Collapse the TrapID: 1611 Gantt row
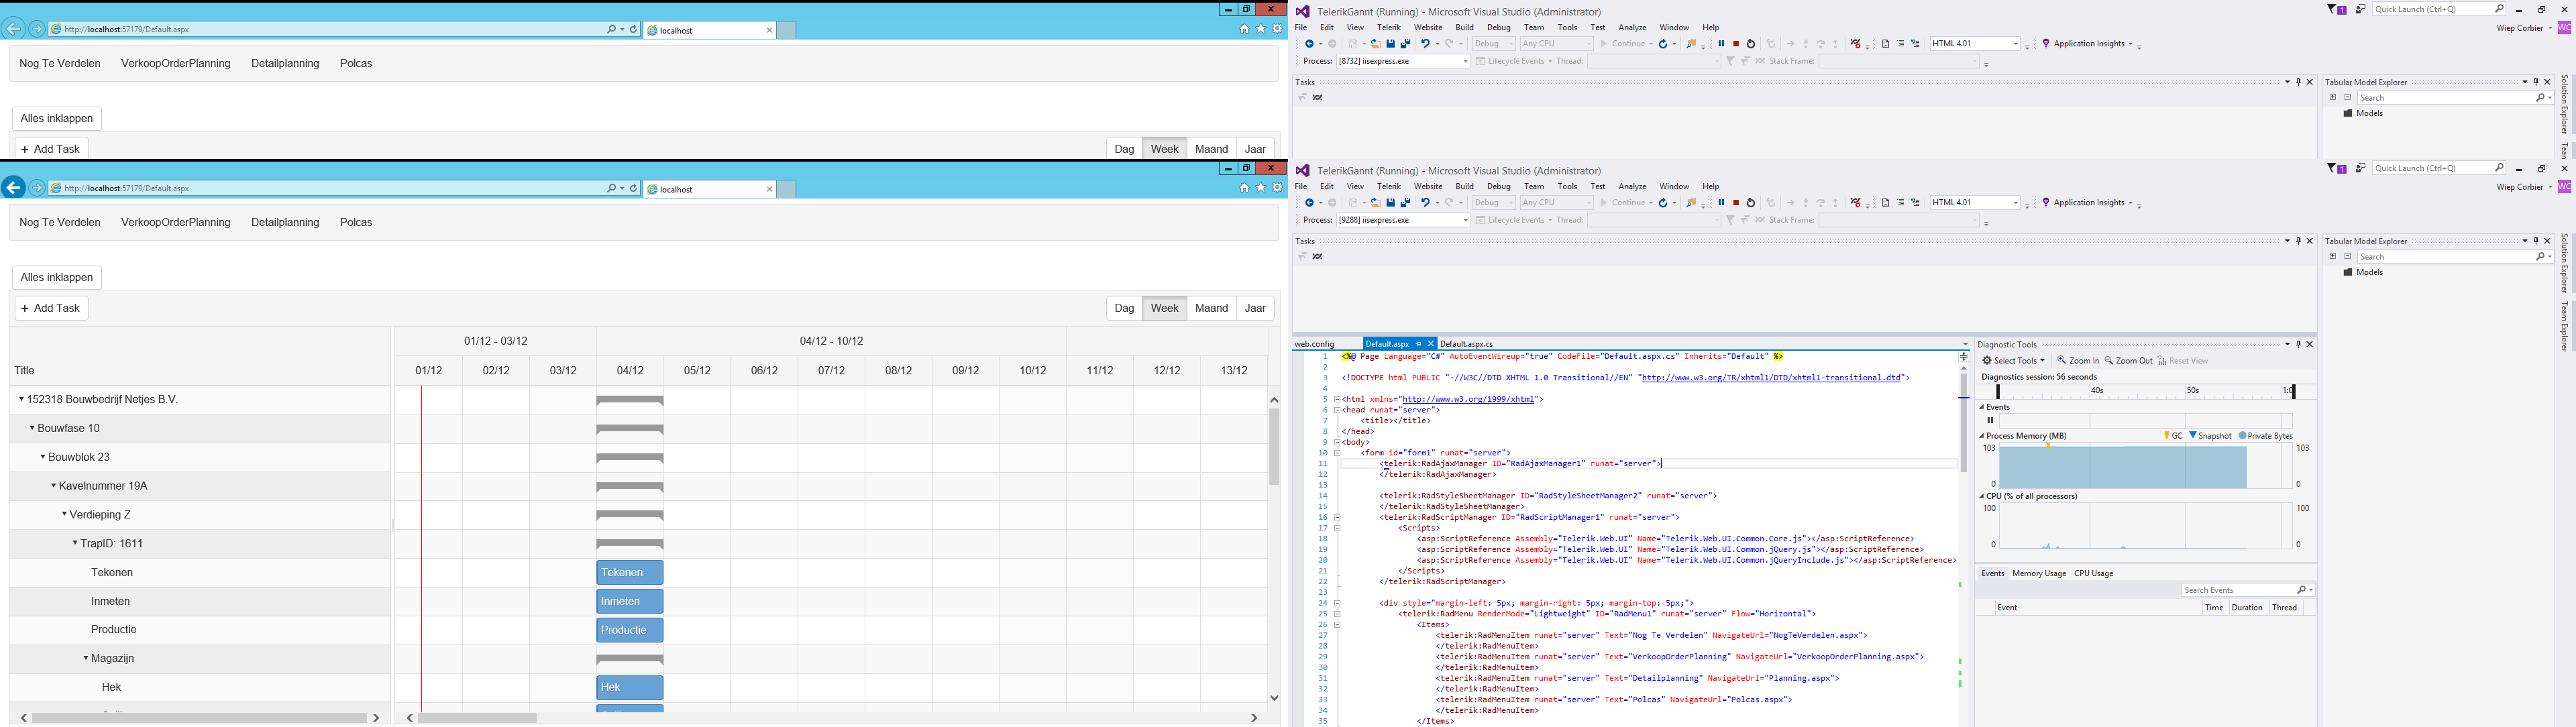 75,544
